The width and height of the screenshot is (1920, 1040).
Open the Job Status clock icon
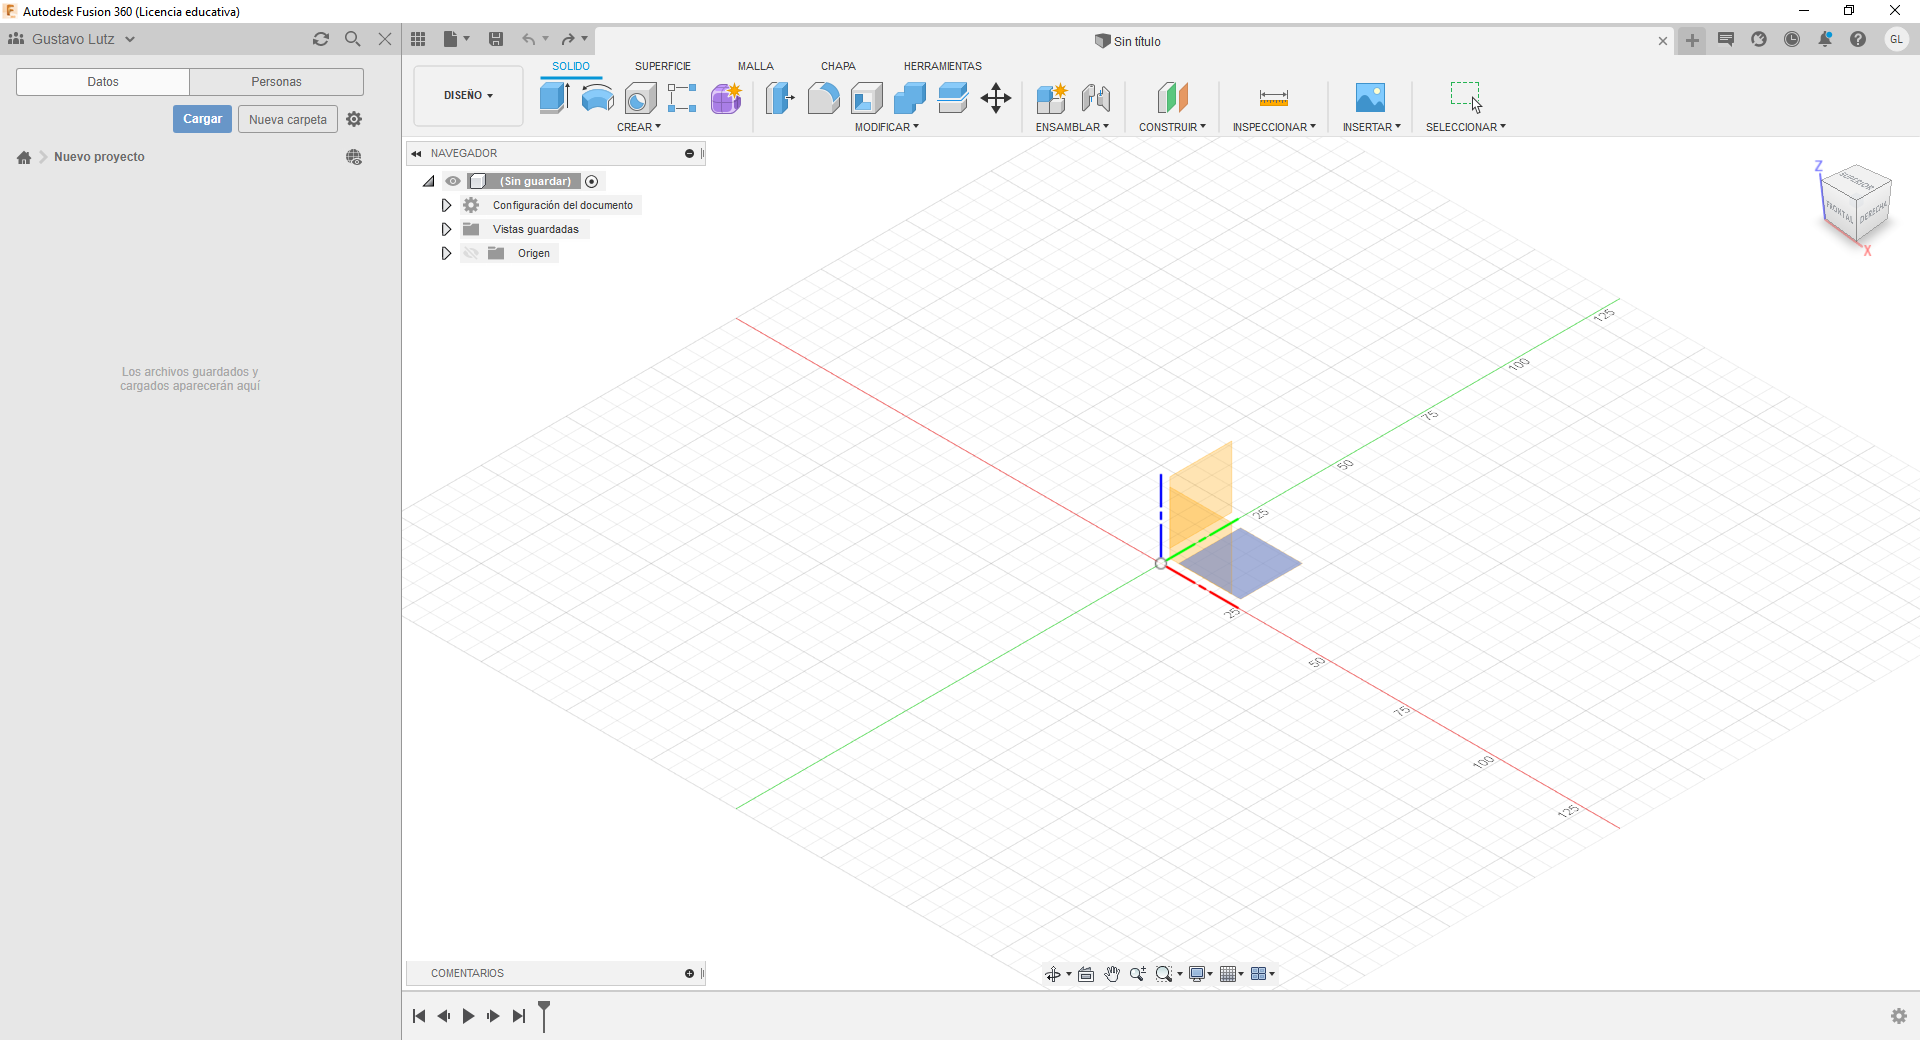pos(1792,39)
